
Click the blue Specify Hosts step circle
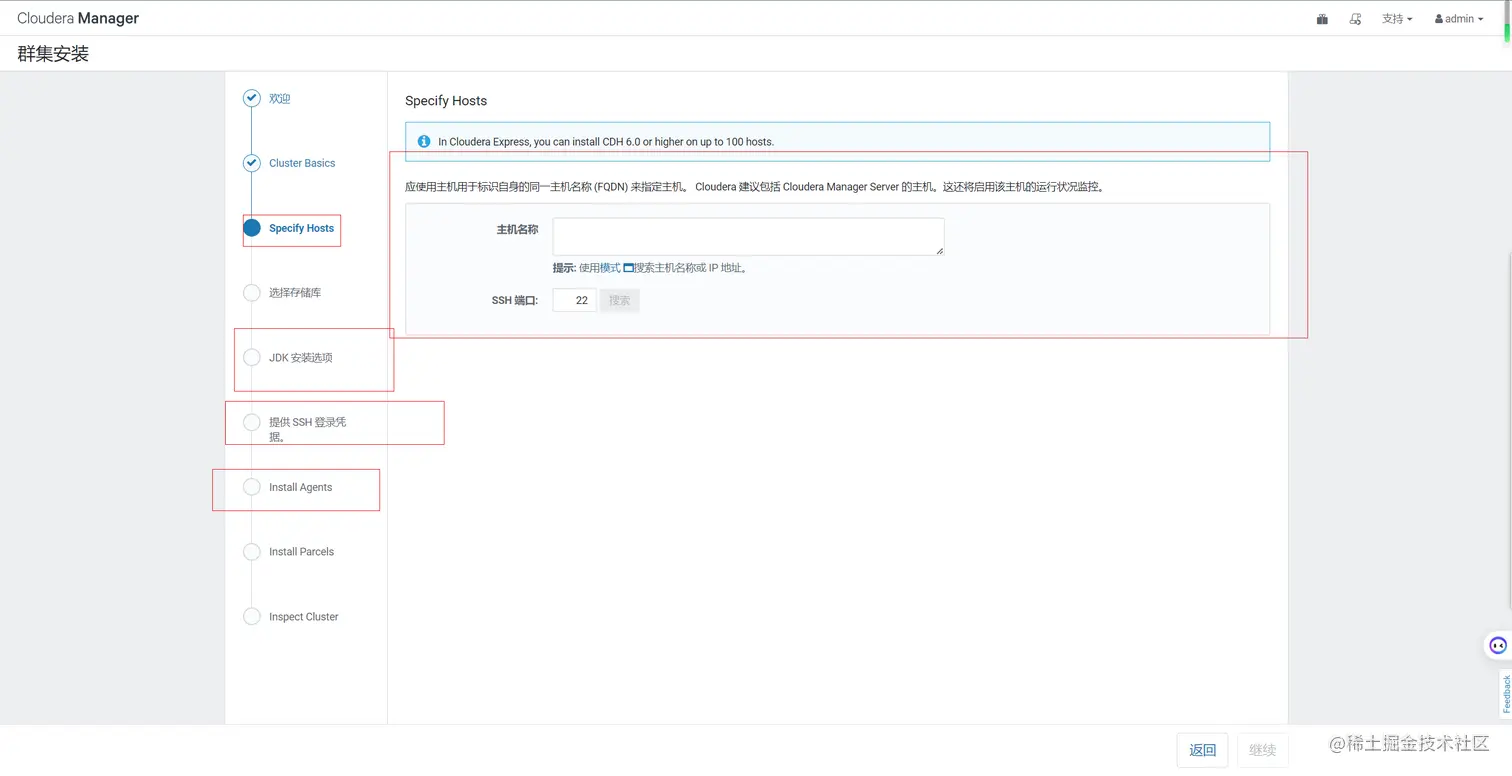(252, 228)
